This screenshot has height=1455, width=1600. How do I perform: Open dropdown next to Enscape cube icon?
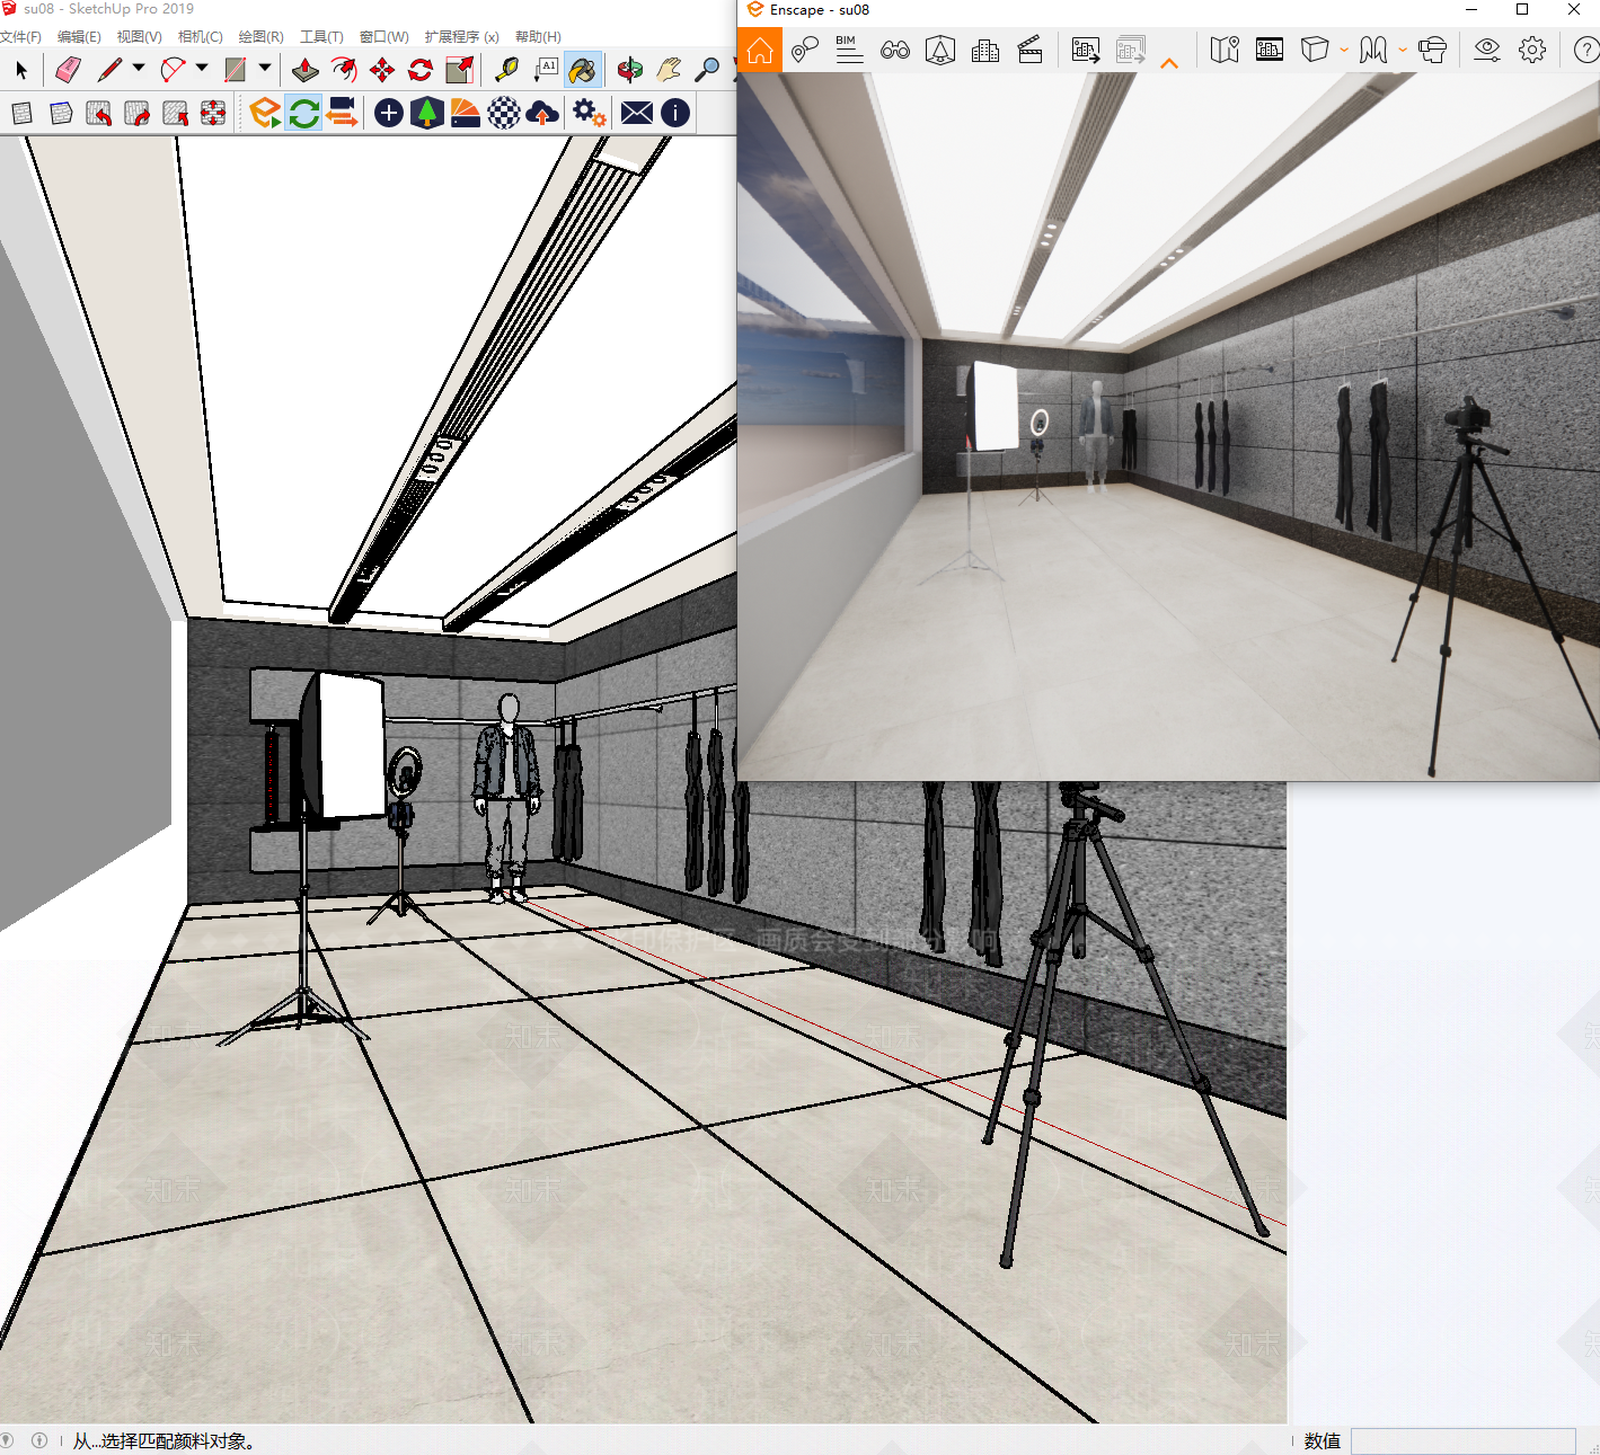(1343, 50)
